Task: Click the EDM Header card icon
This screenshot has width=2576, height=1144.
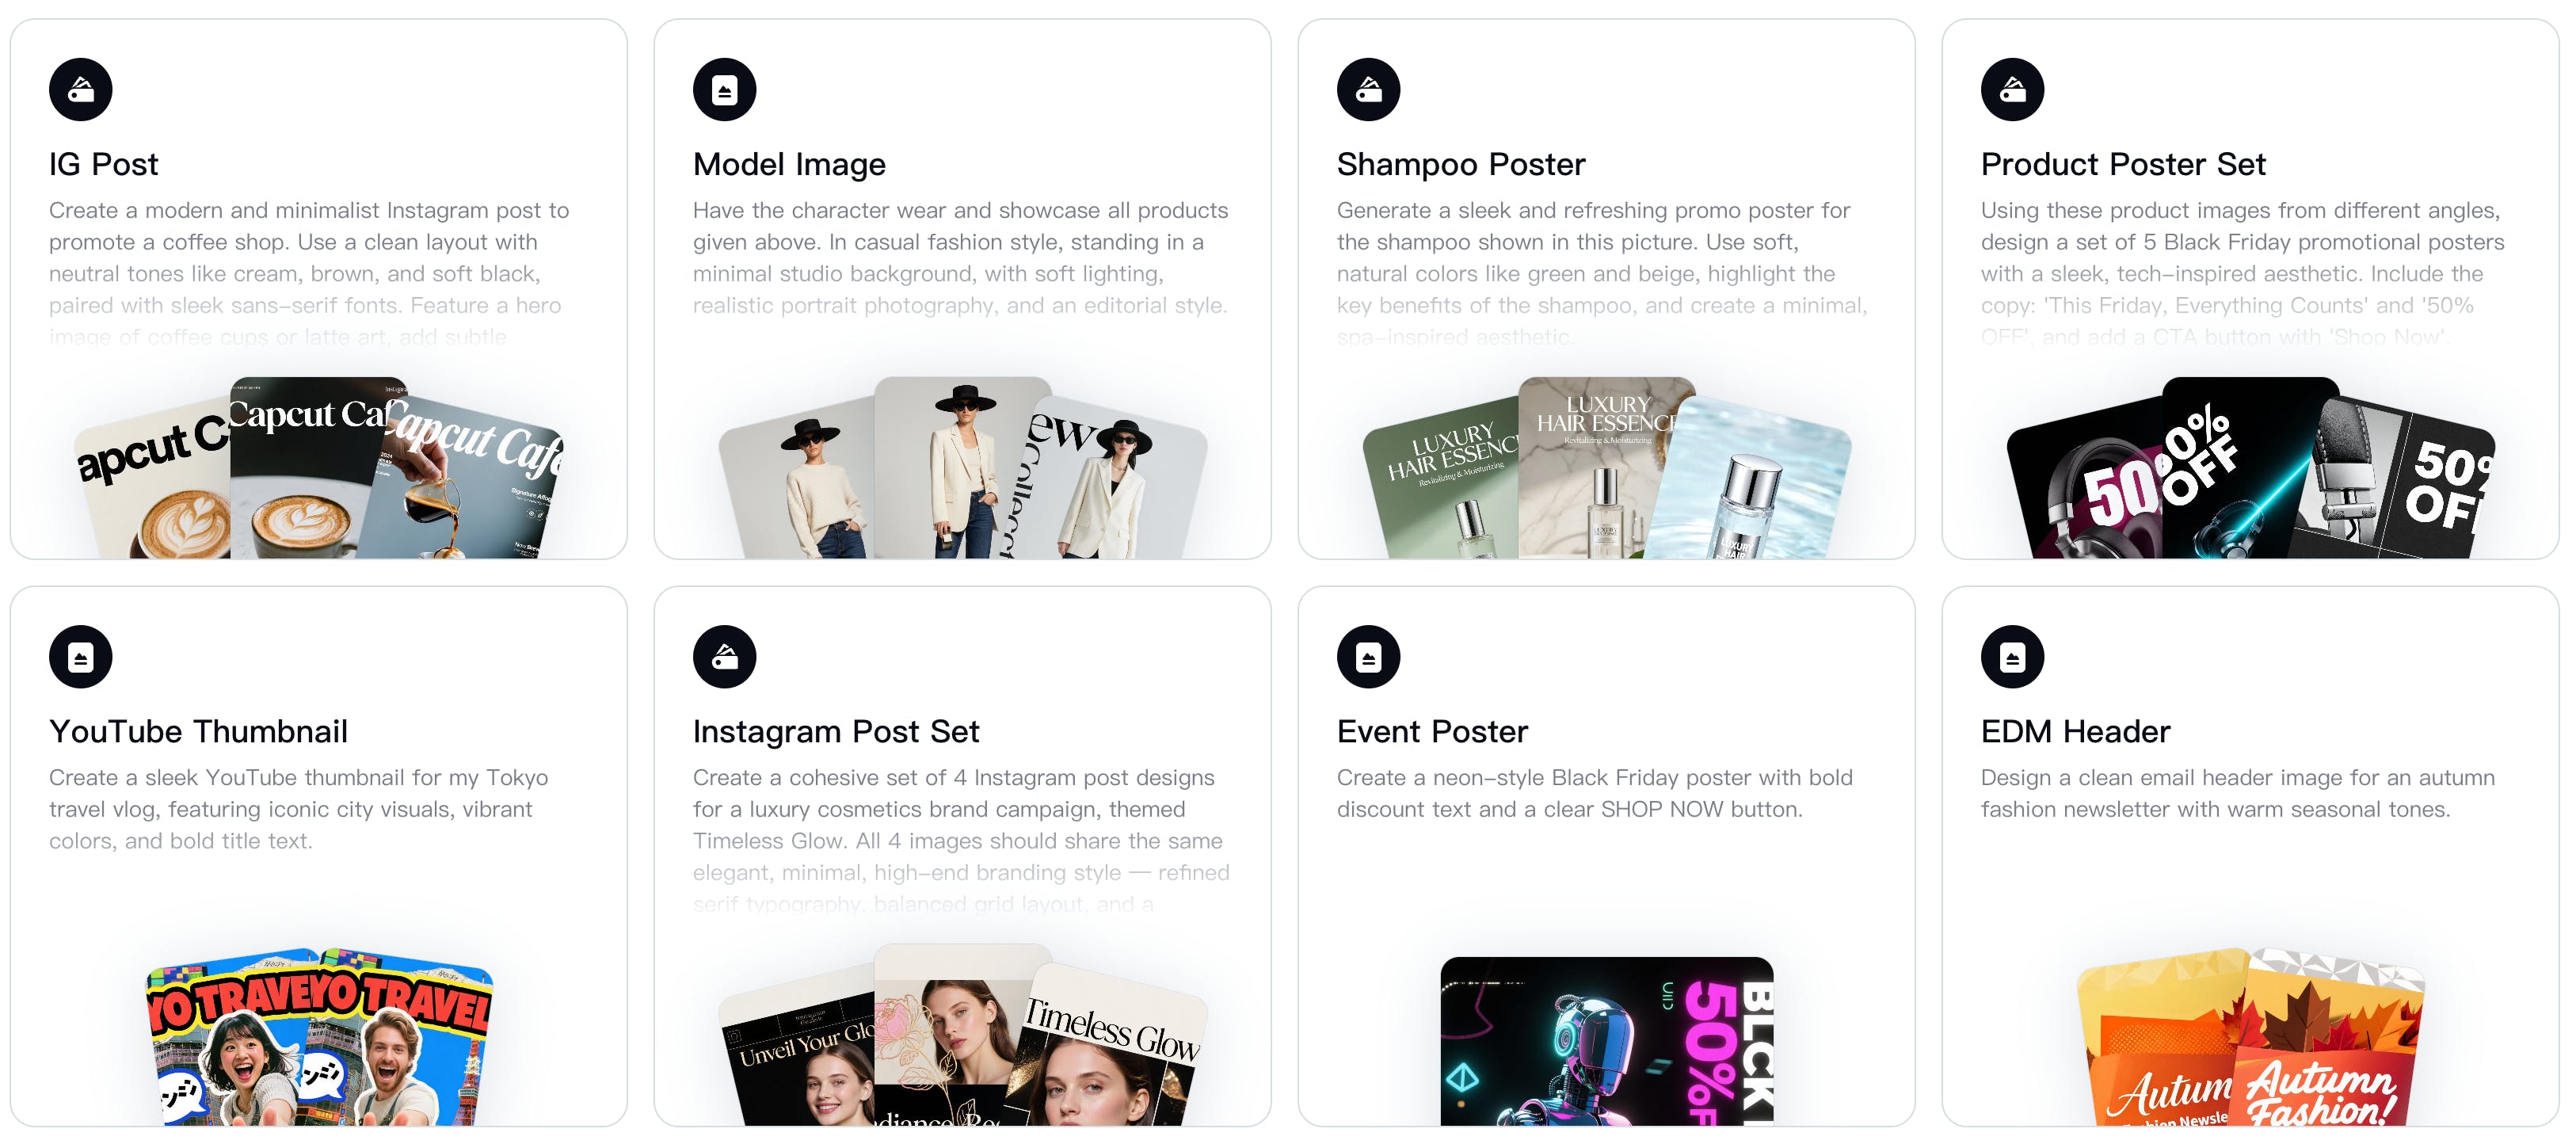Action: (x=2012, y=656)
